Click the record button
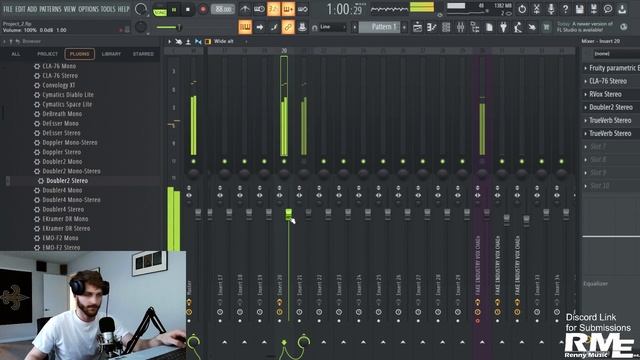Image resolution: width=640 pixels, height=360 pixels. coord(202,9)
